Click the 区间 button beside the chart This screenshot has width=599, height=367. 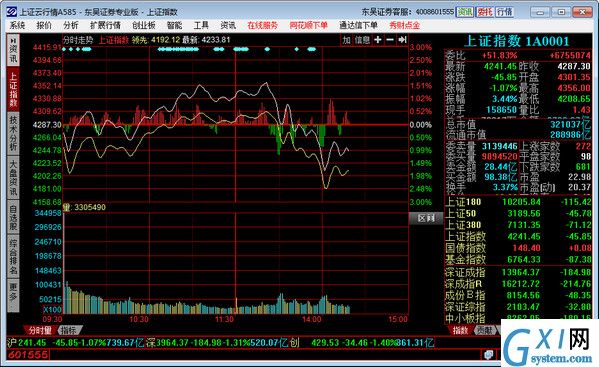(x=426, y=218)
